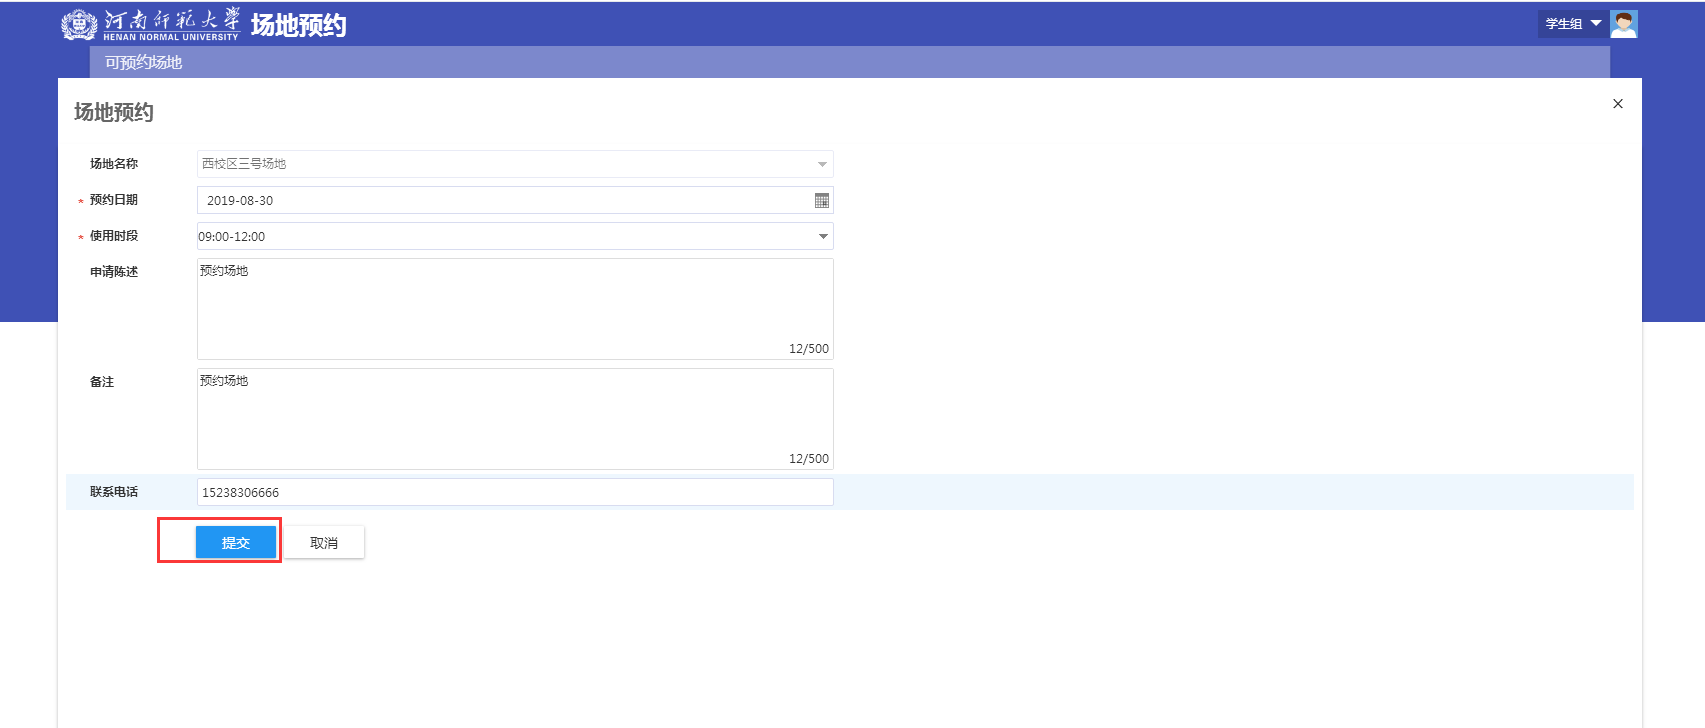Click the Henan Normal University emblem logo
The width and height of the screenshot is (1705, 728).
tap(79, 24)
